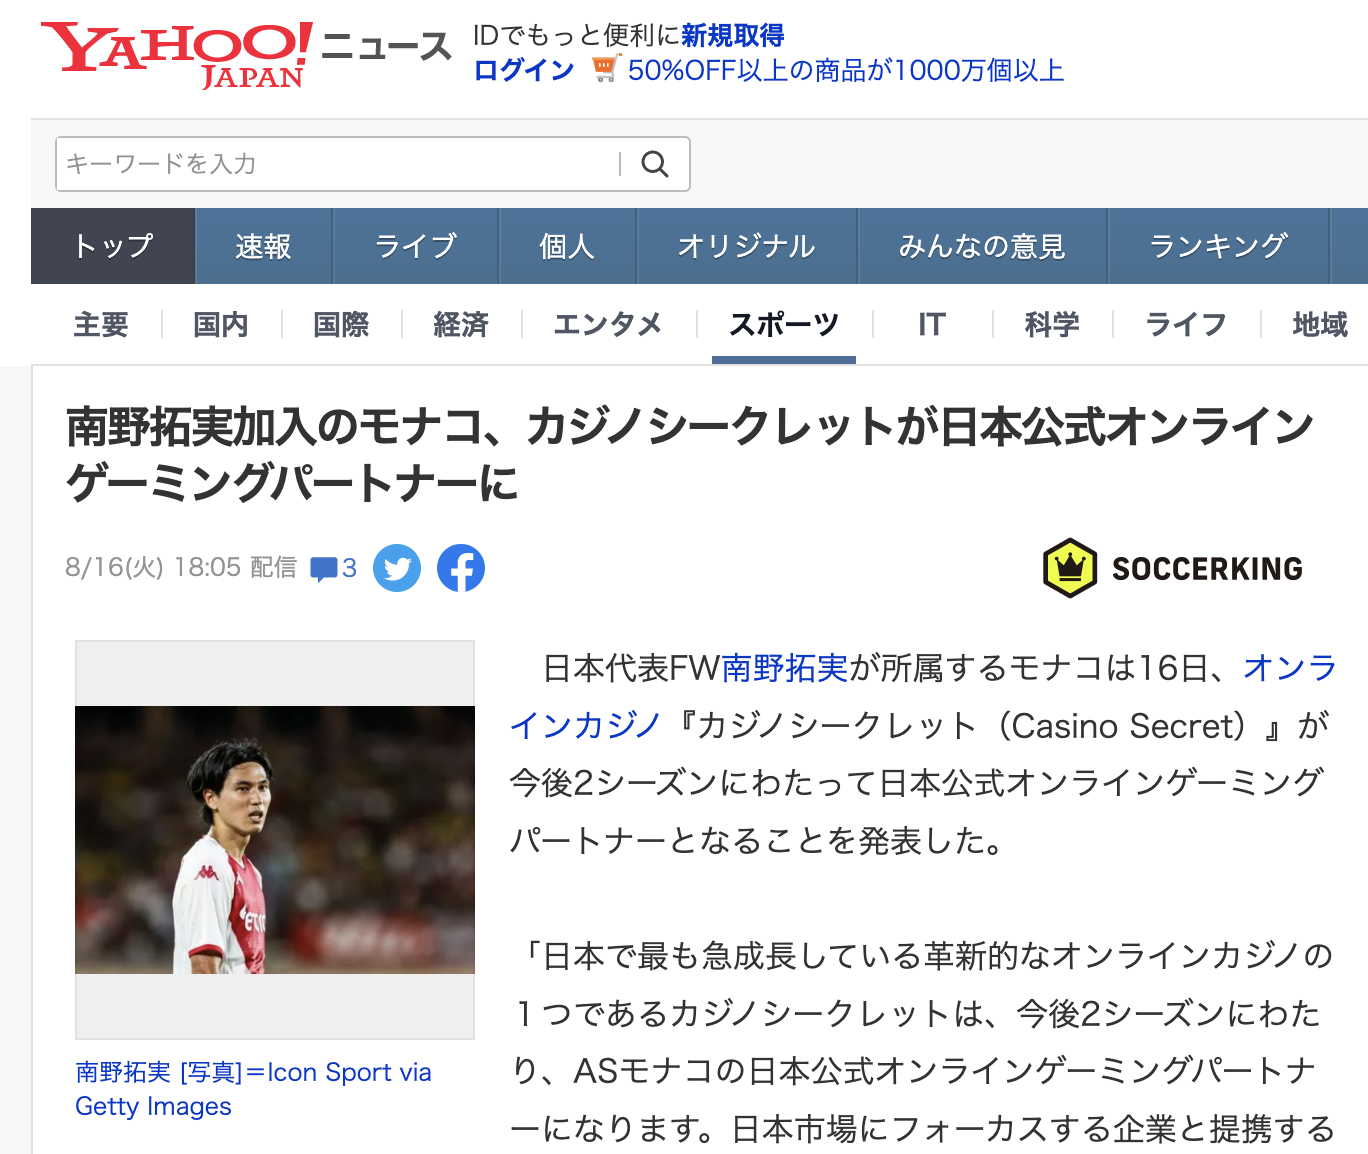Open the ランキング navigation tab

click(x=1218, y=246)
